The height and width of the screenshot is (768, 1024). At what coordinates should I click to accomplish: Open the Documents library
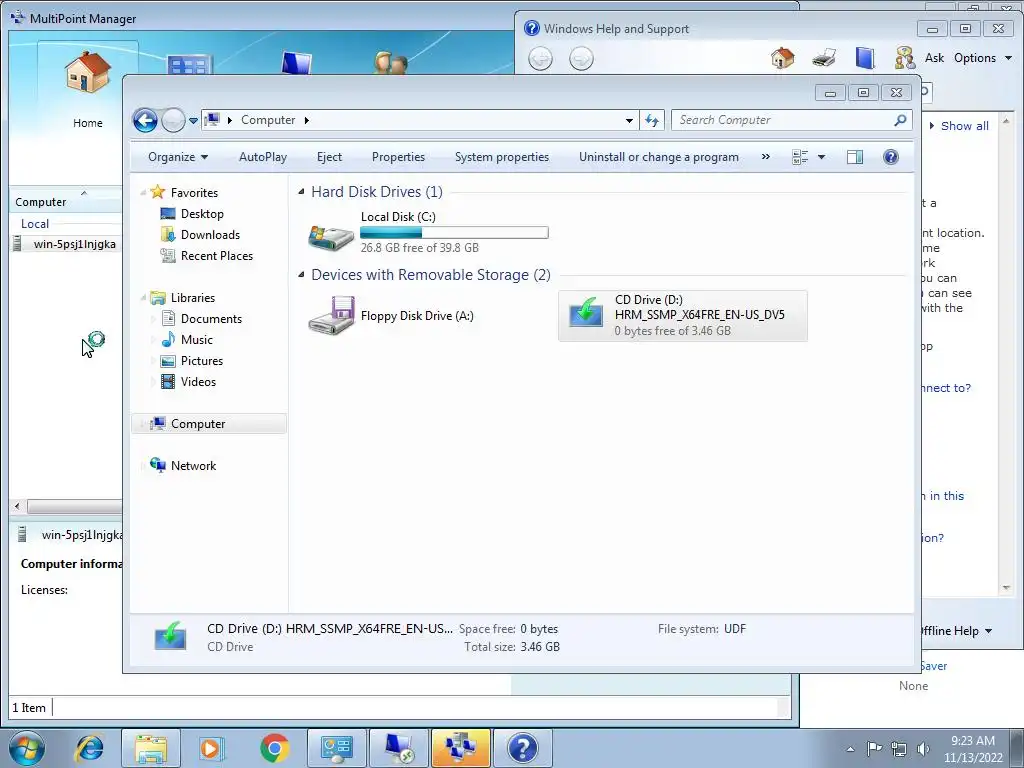point(211,319)
